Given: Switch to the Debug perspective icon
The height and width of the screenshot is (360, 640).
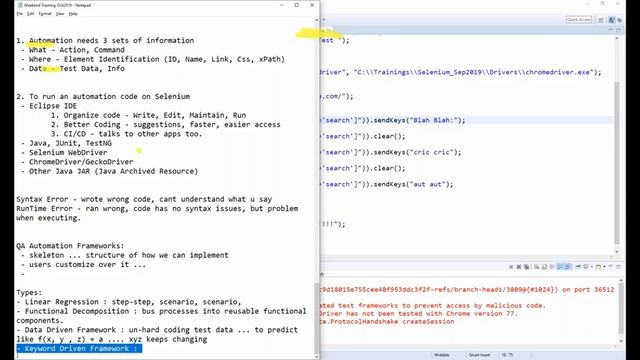Looking at the screenshot, I should tap(620, 20).
